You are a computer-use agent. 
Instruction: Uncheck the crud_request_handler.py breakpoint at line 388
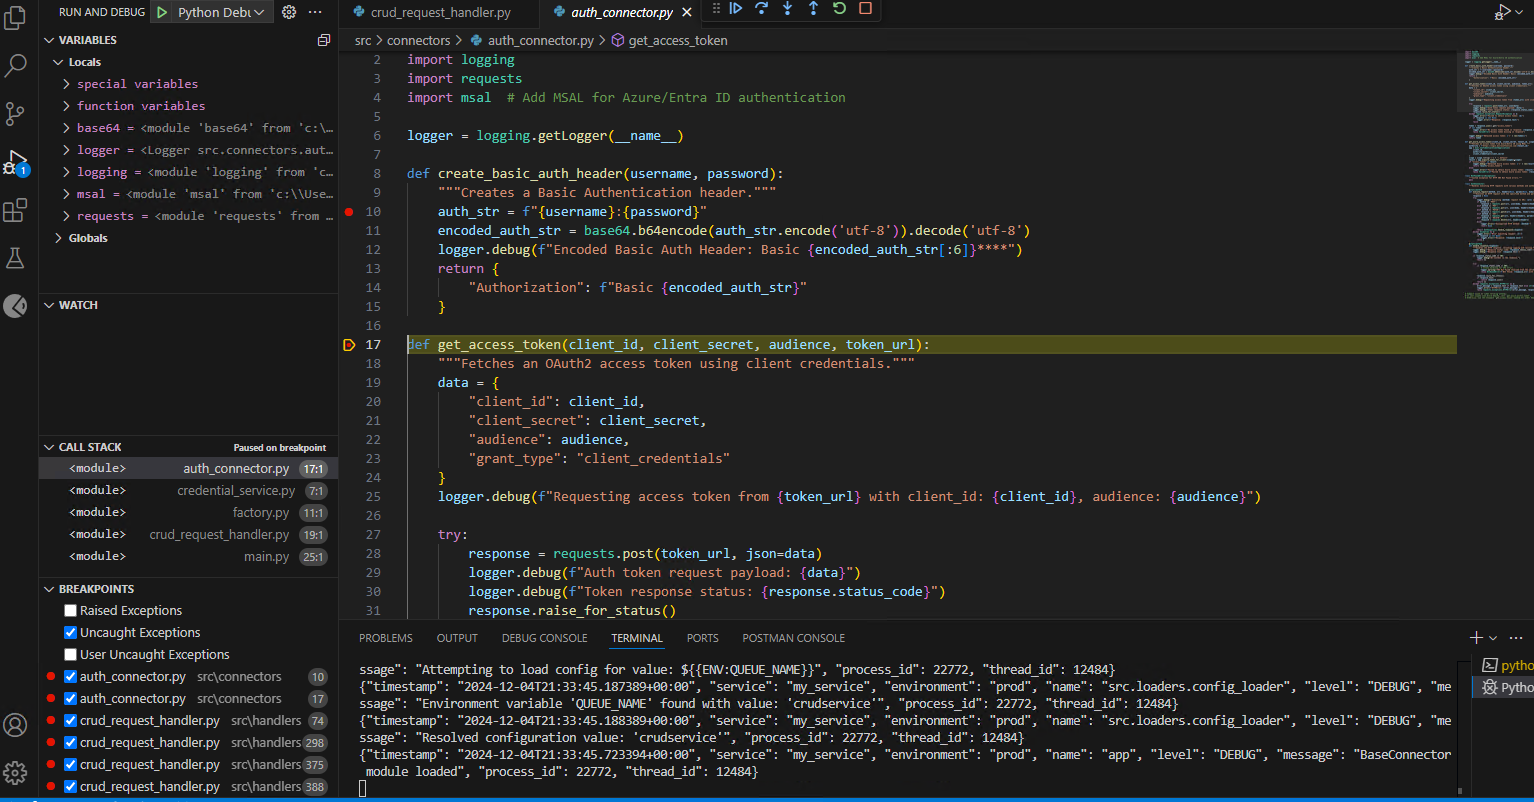coord(70,786)
